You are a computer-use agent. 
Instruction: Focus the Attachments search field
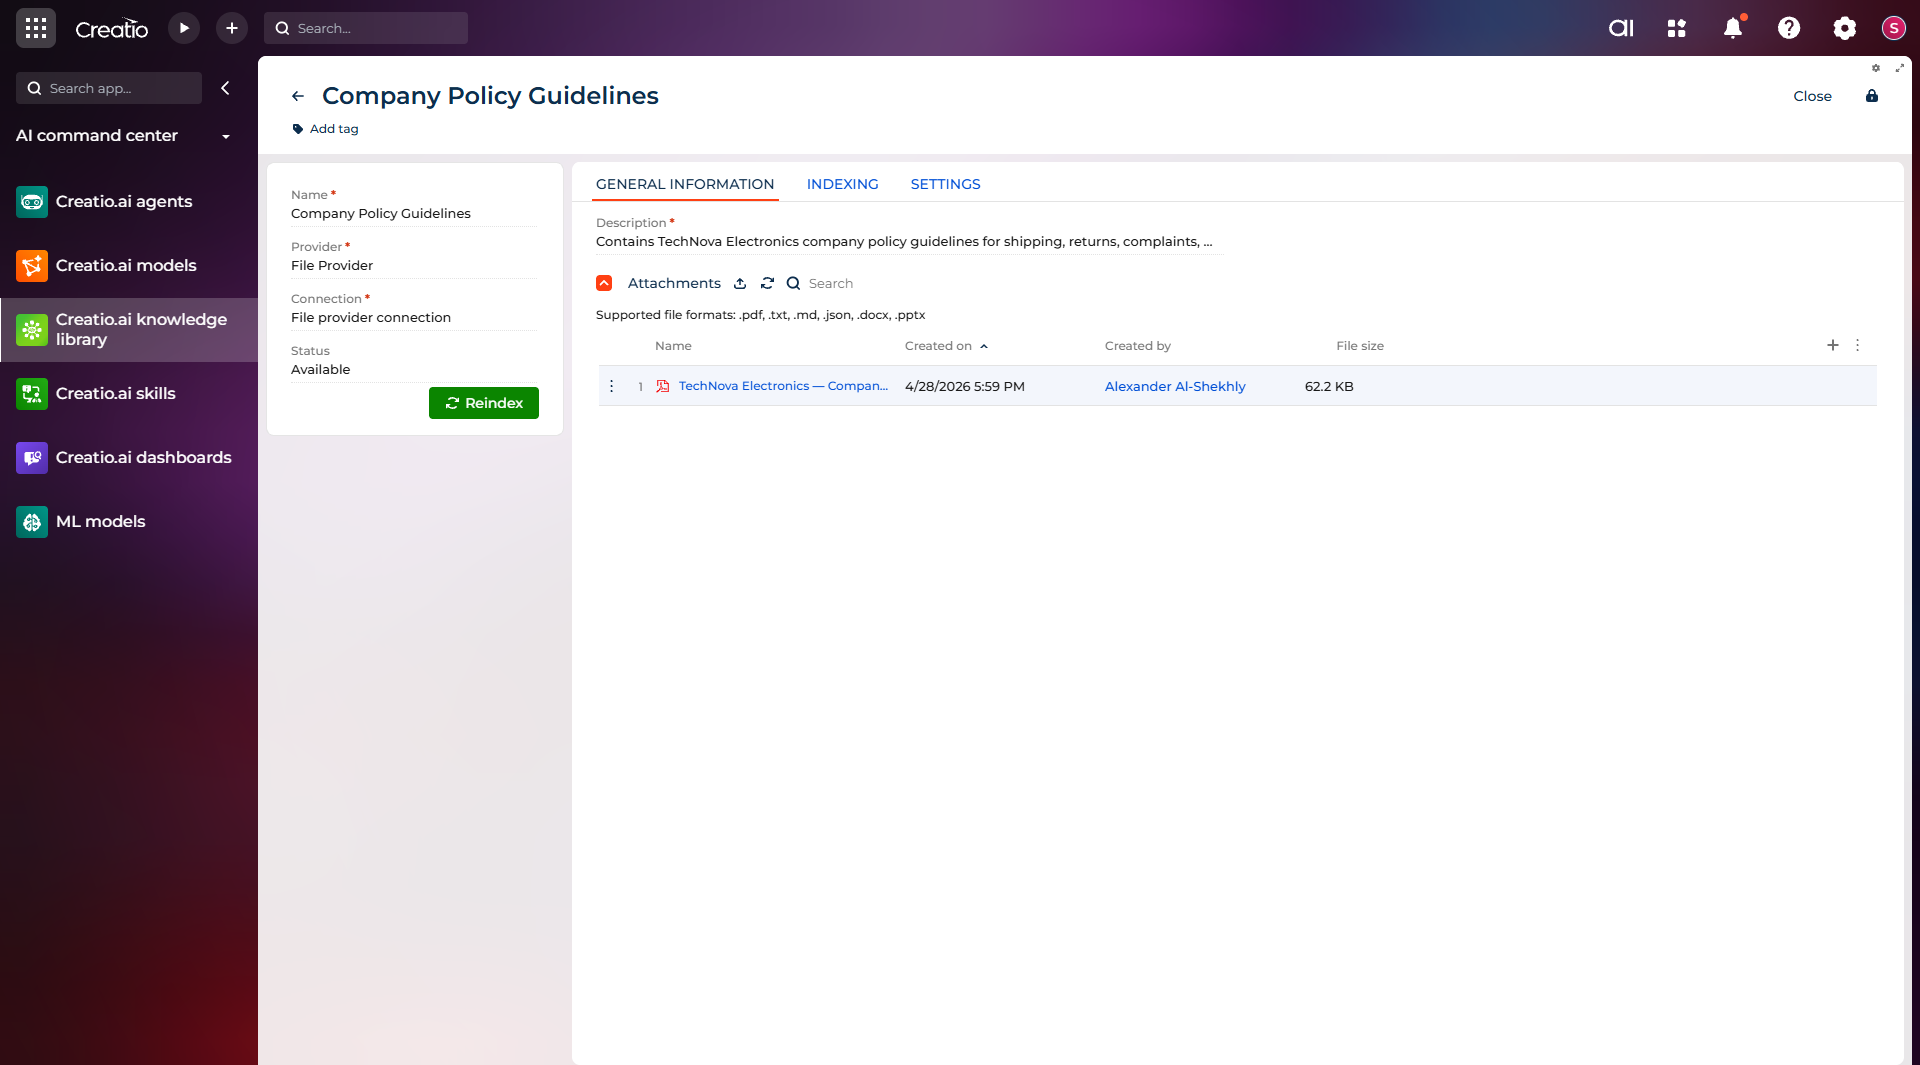click(x=831, y=284)
